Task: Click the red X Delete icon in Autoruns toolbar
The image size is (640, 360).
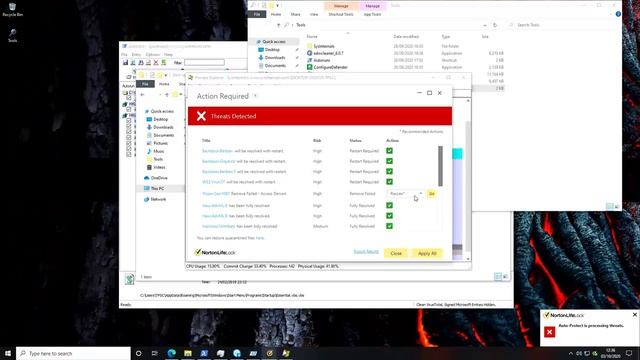Action: pos(156,62)
